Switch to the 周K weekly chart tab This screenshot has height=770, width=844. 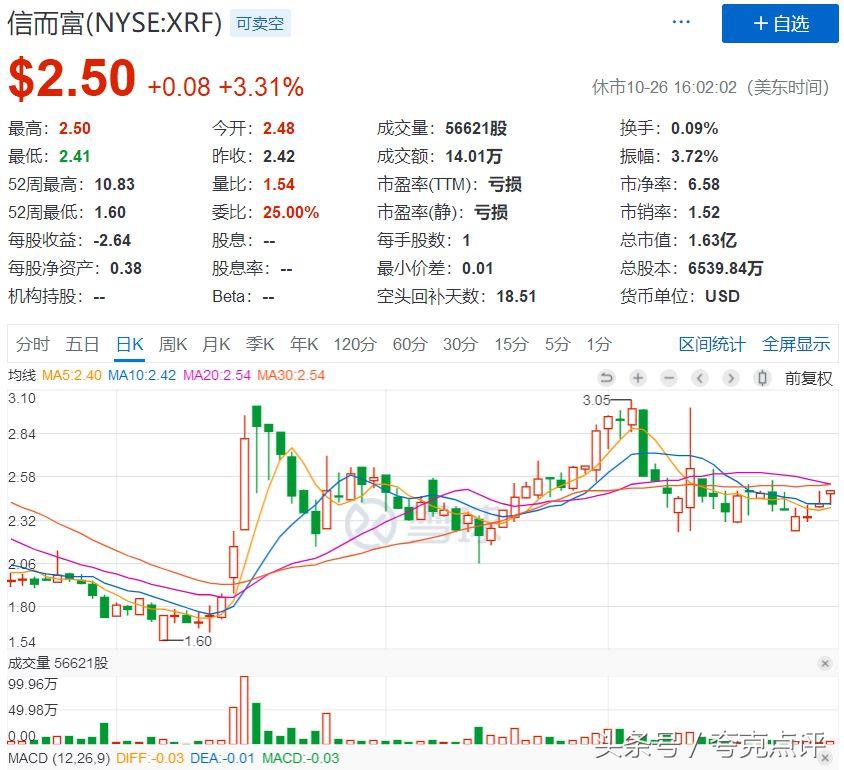172,344
